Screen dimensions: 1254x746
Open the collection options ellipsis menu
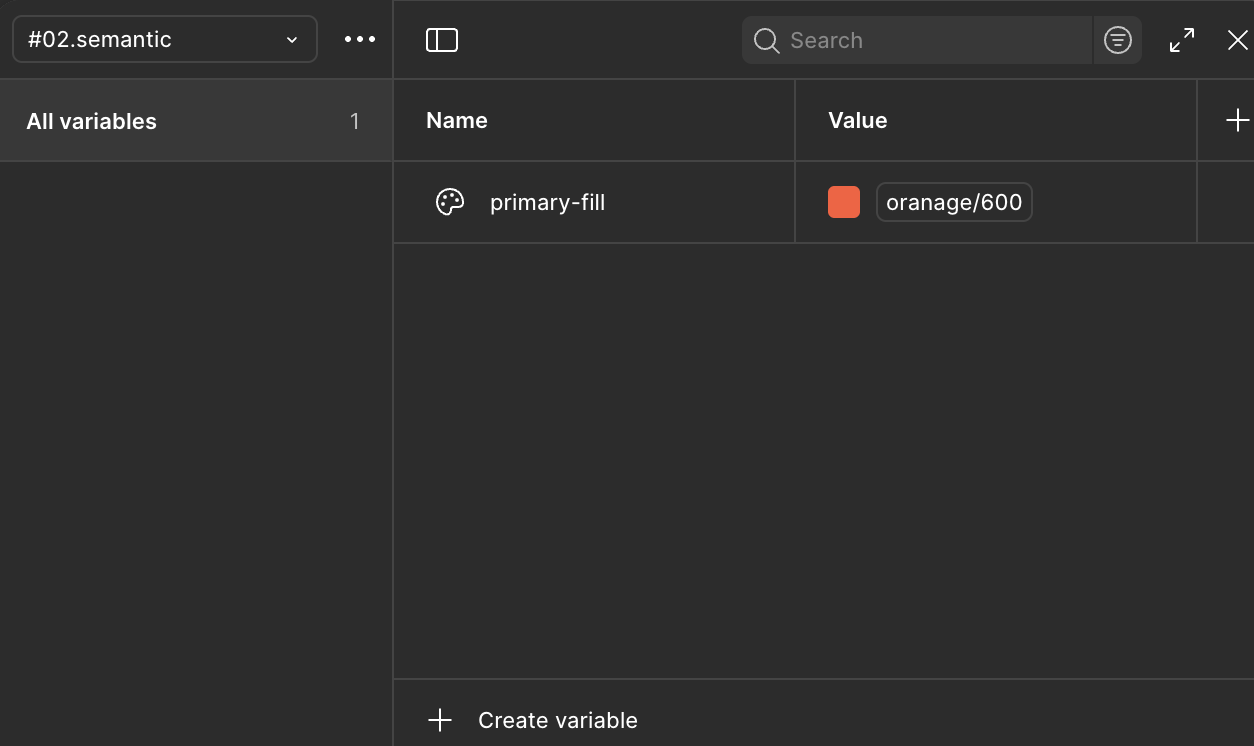coord(360,40)
